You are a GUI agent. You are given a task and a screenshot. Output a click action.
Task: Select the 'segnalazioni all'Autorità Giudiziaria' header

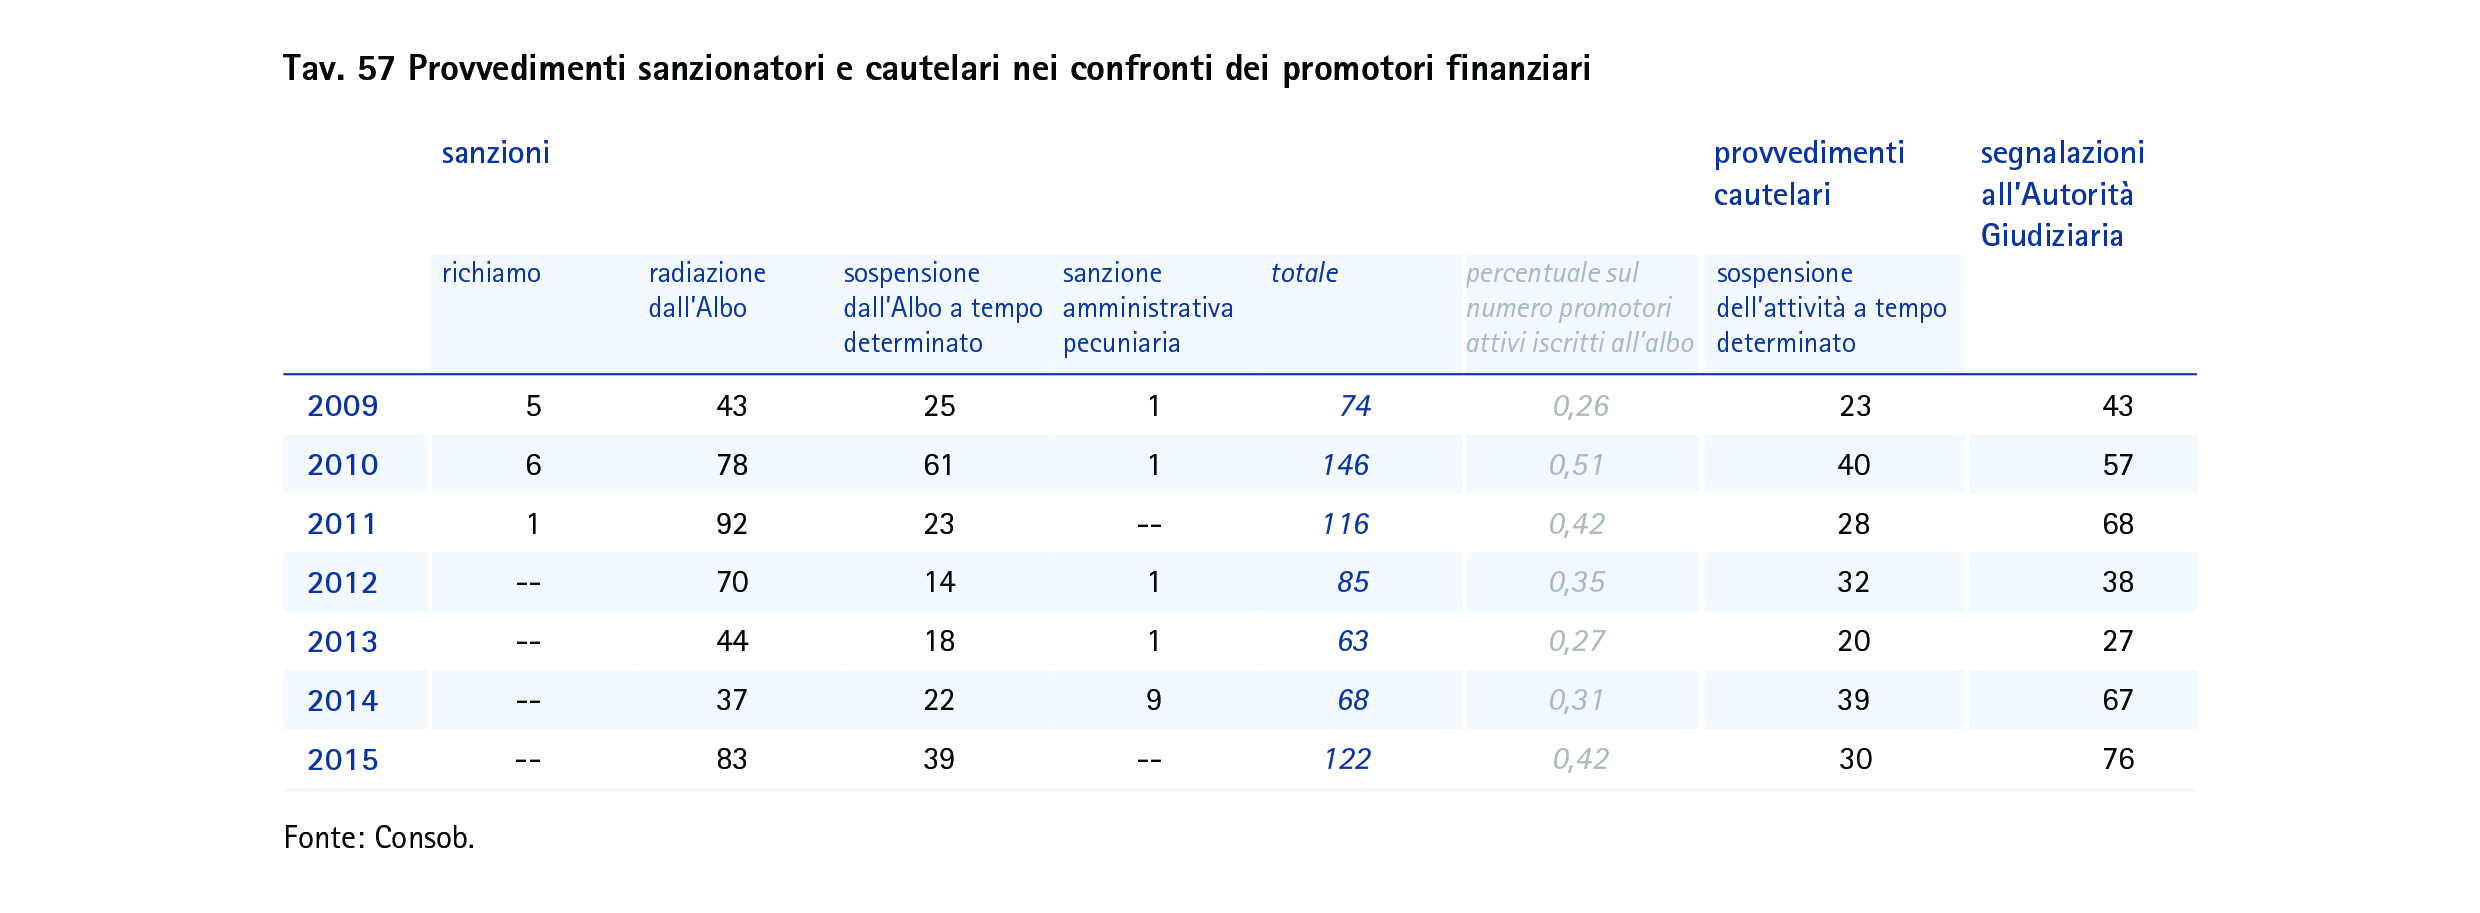click(x=2061, y=194)
